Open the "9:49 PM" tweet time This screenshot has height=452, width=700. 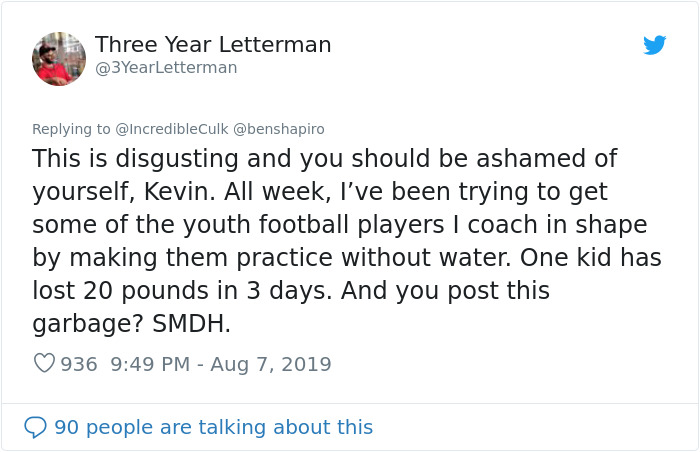[x=151, y=364]
